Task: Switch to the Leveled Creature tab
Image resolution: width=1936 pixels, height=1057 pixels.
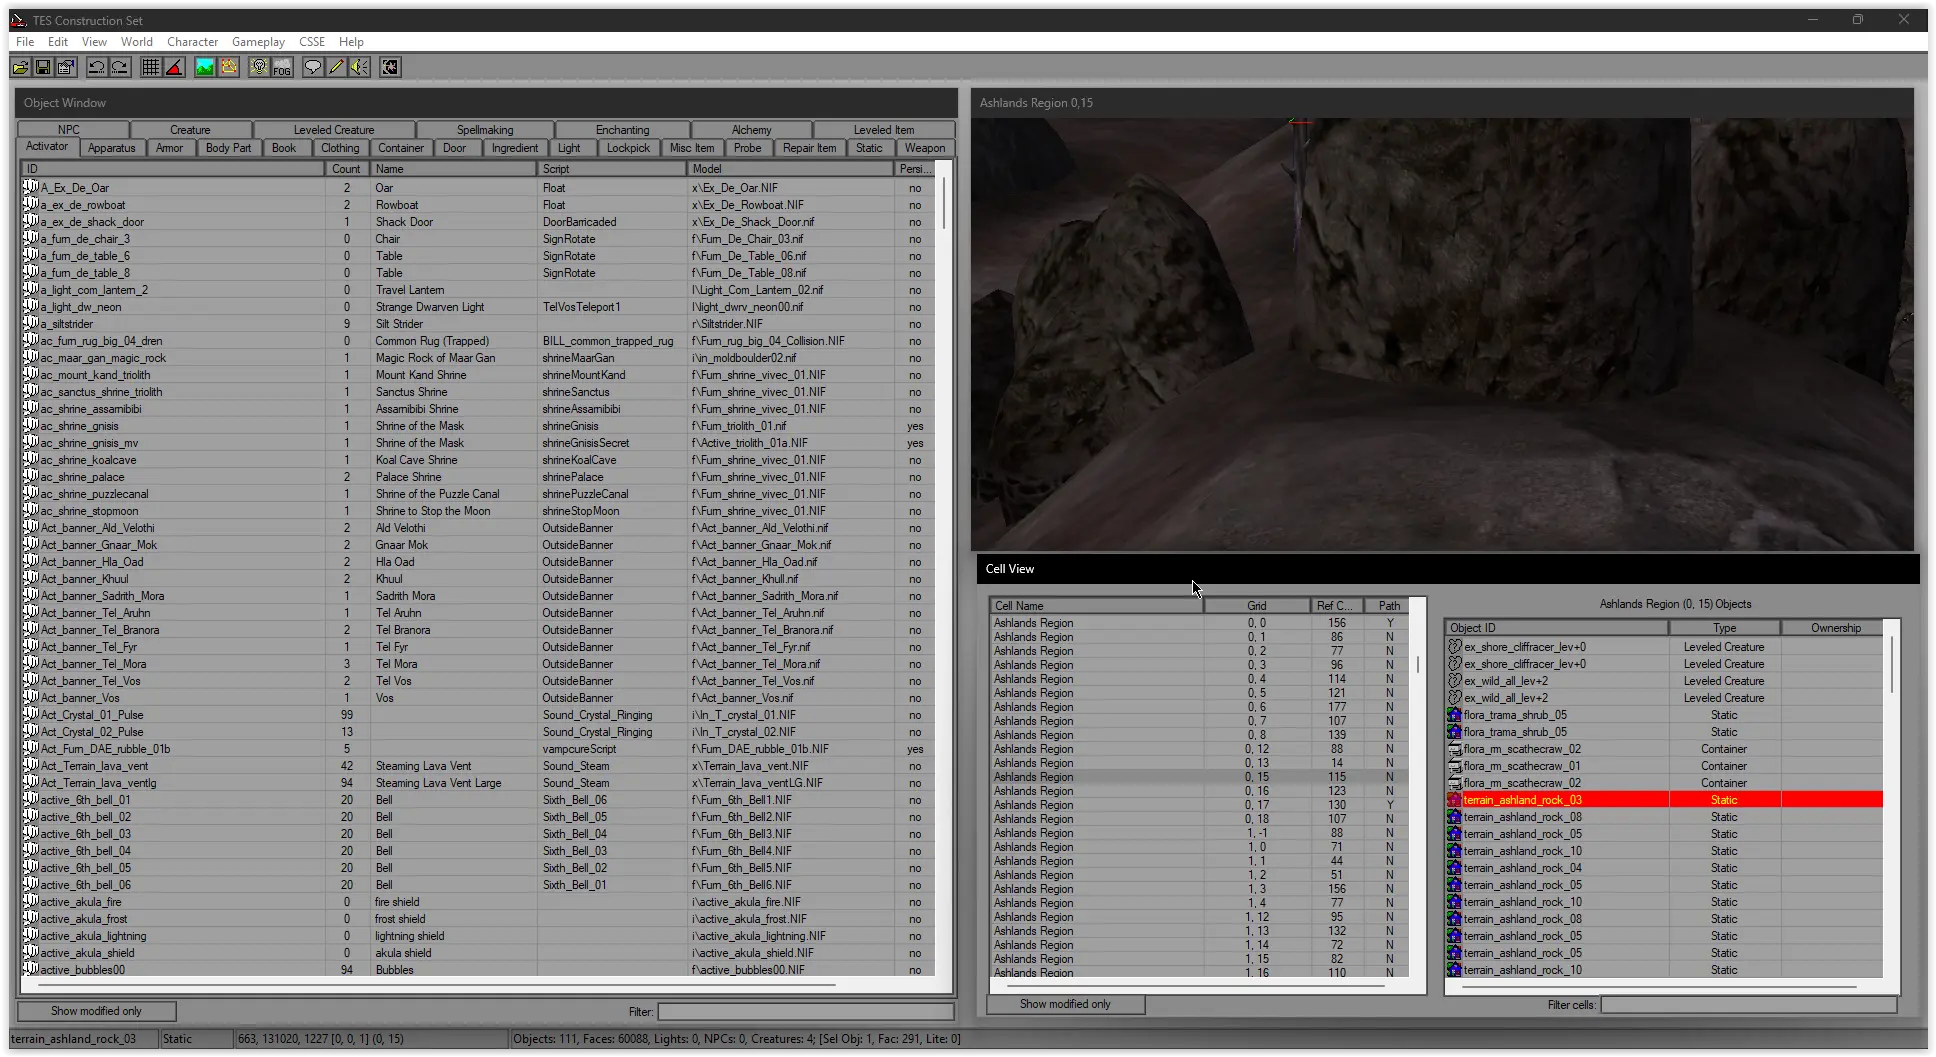Action: click(334, 130)
